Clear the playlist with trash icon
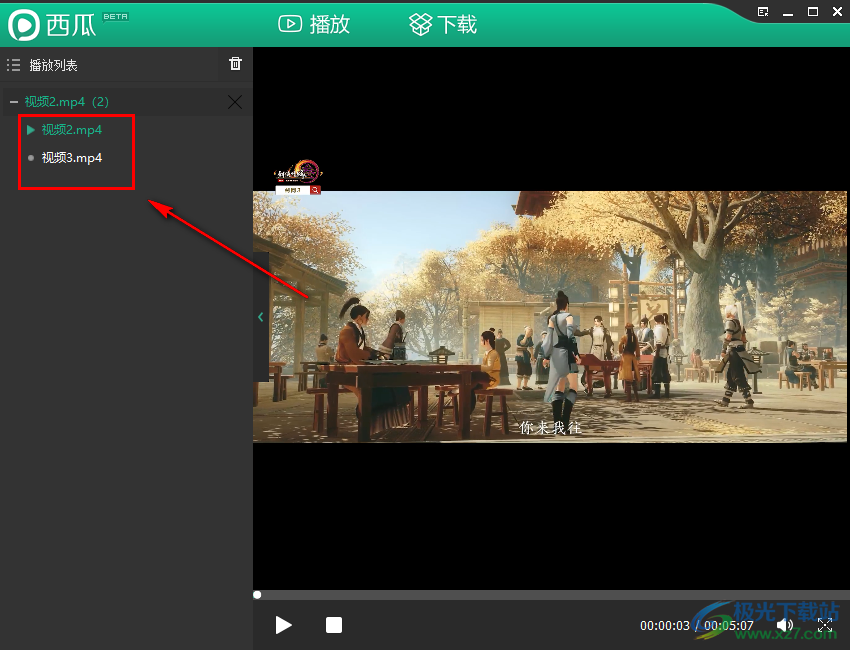Viewport: 850px width, 650px height. [235, 64]
